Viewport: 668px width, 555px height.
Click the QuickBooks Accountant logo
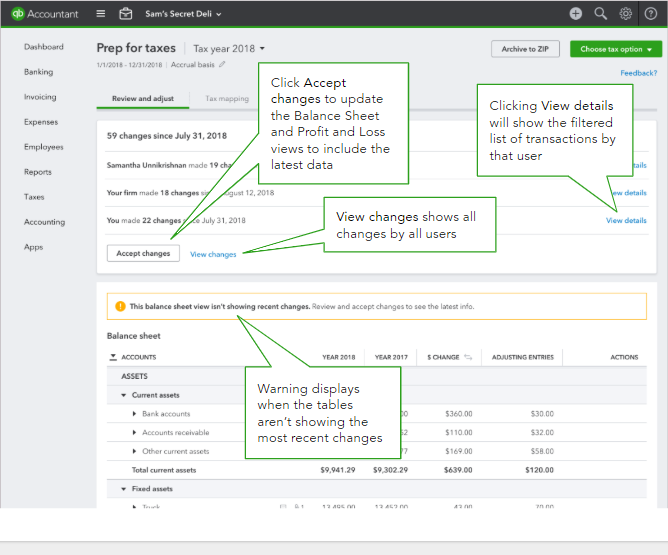(45, 14)
